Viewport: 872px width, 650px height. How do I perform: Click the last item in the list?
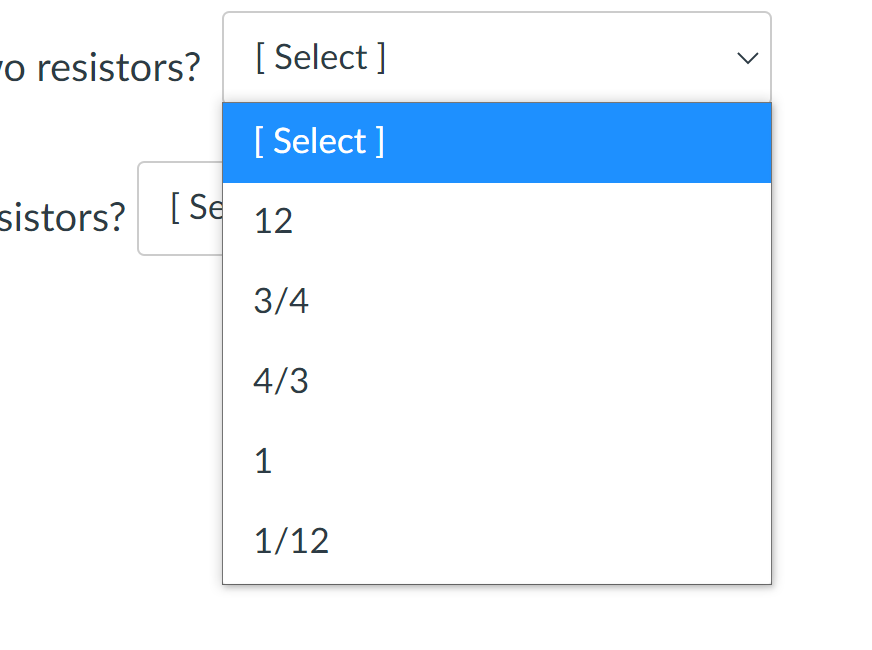[290, 540]
